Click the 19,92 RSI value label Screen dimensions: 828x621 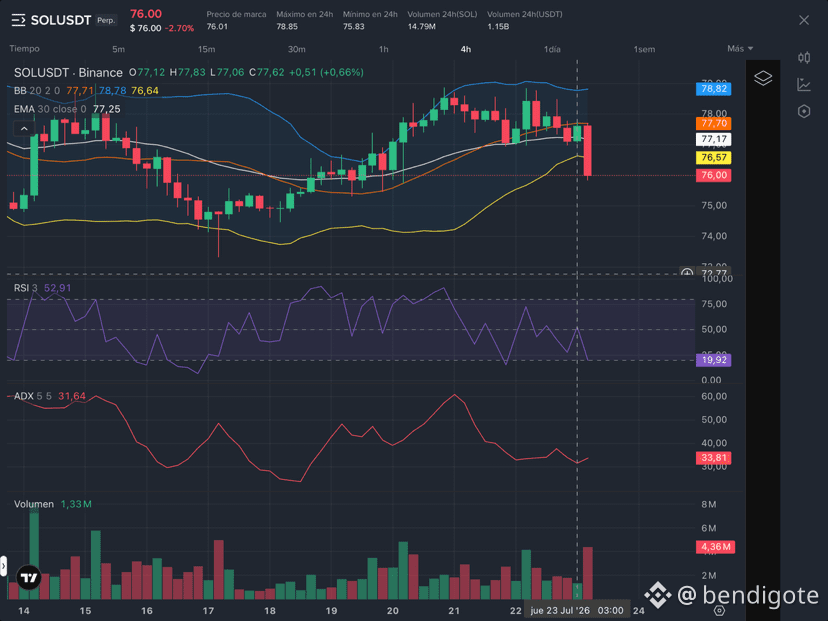click(x=713, y=360)
